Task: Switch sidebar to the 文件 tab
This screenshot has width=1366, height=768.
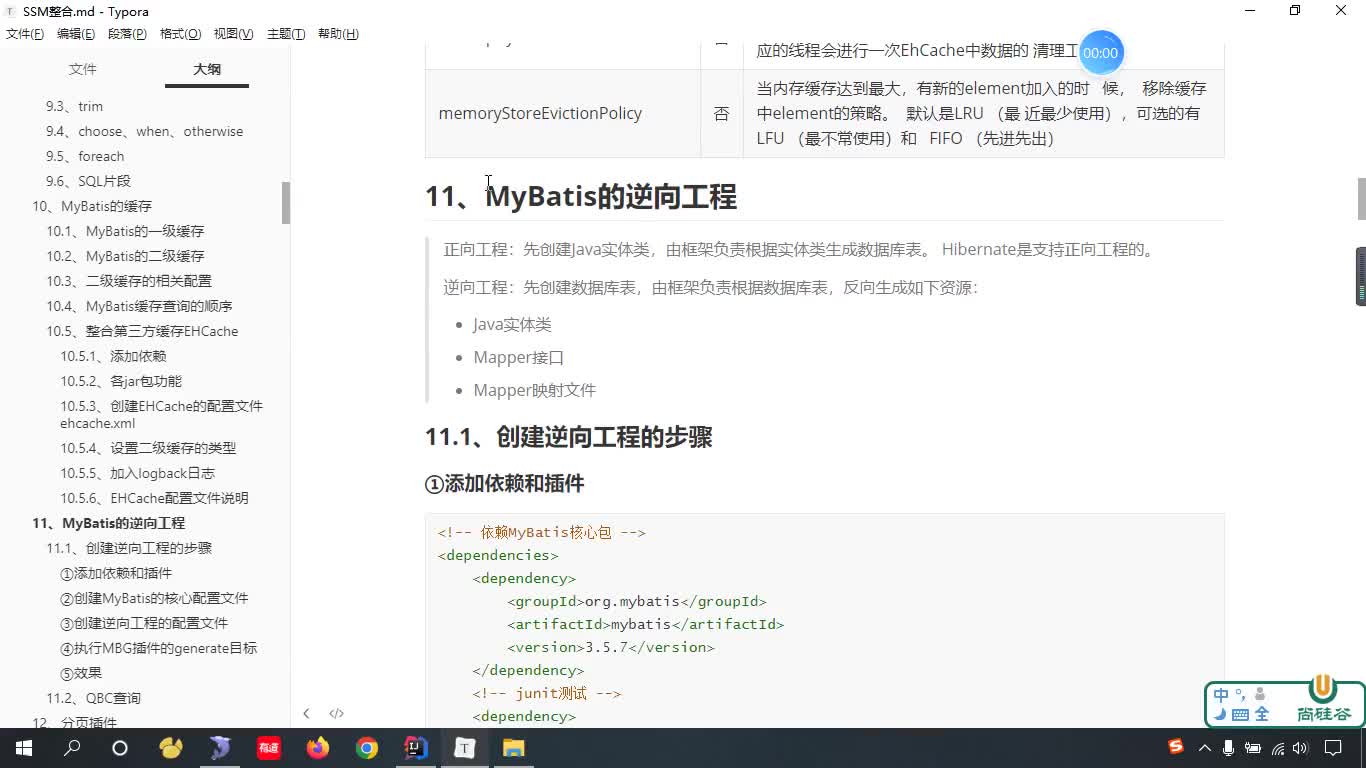Action: point(82,69)
